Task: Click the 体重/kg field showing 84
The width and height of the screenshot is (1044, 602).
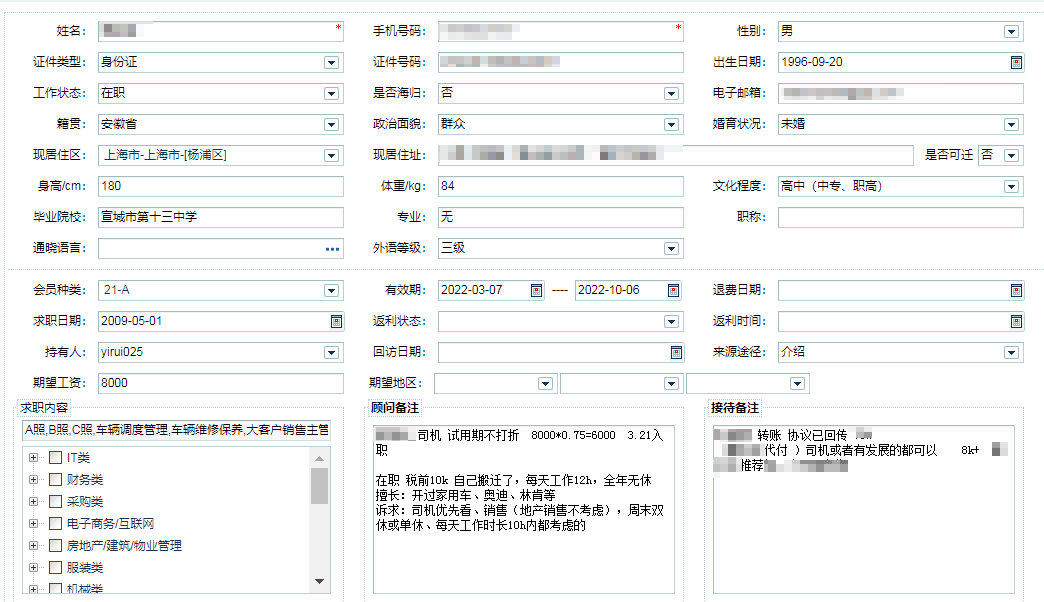Action: click(x=561, y=186)
